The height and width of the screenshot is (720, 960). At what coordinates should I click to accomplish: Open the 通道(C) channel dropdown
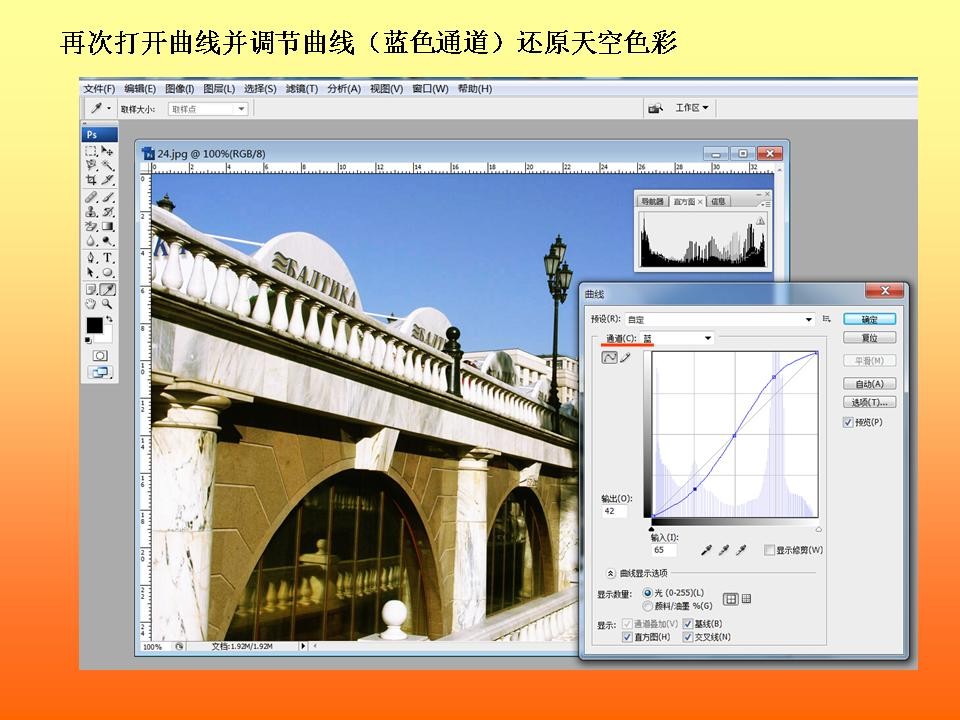pos(678,338)
